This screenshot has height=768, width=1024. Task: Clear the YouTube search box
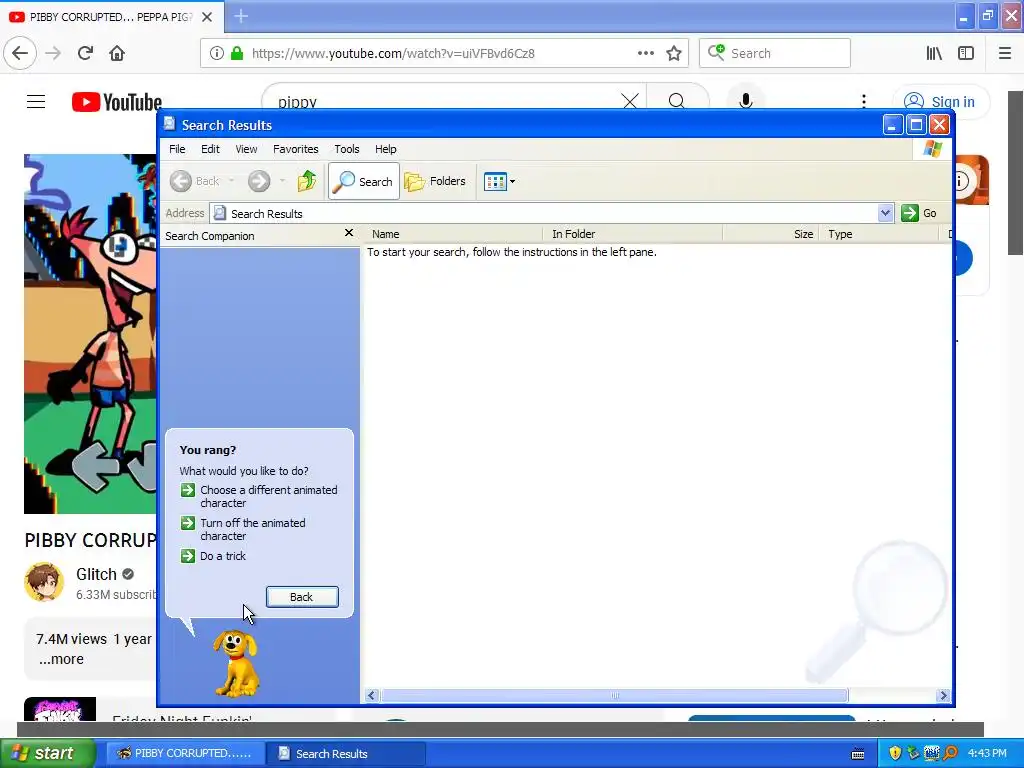[x=630, y=101]
